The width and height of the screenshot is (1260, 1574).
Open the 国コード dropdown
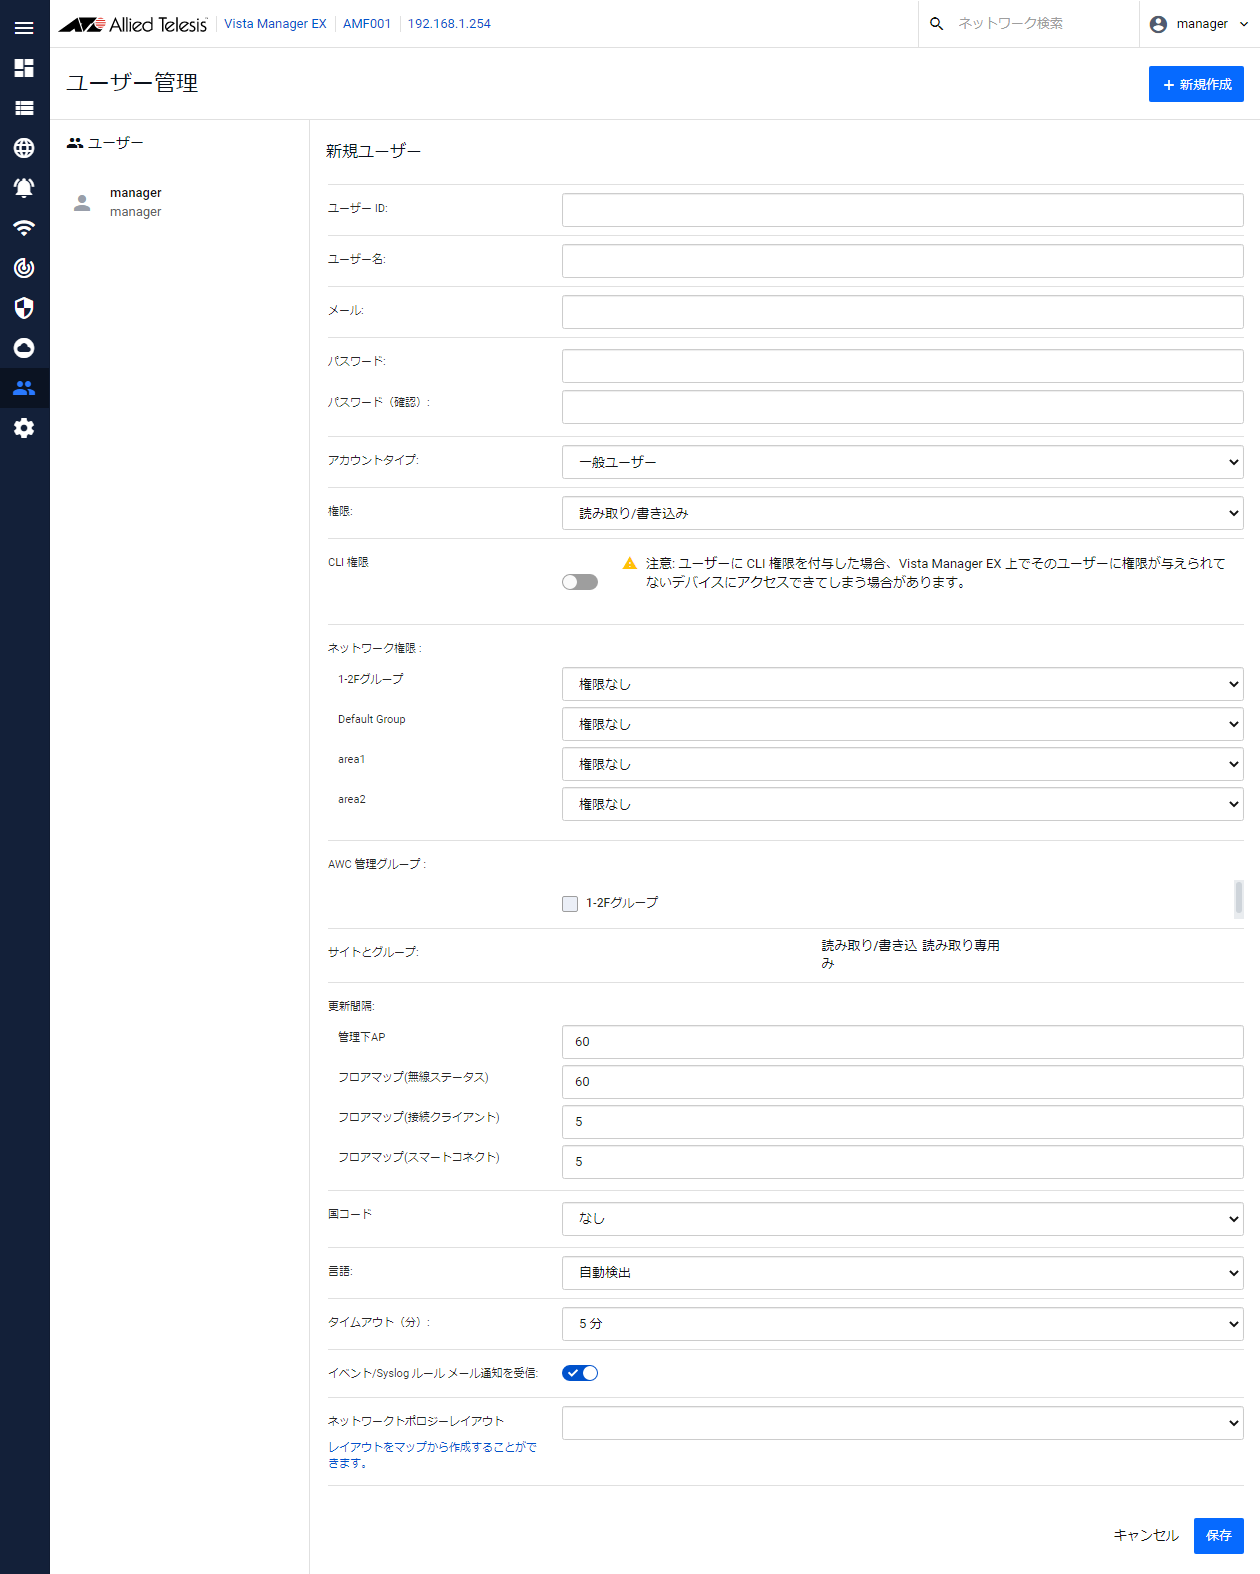point(903,1218)
